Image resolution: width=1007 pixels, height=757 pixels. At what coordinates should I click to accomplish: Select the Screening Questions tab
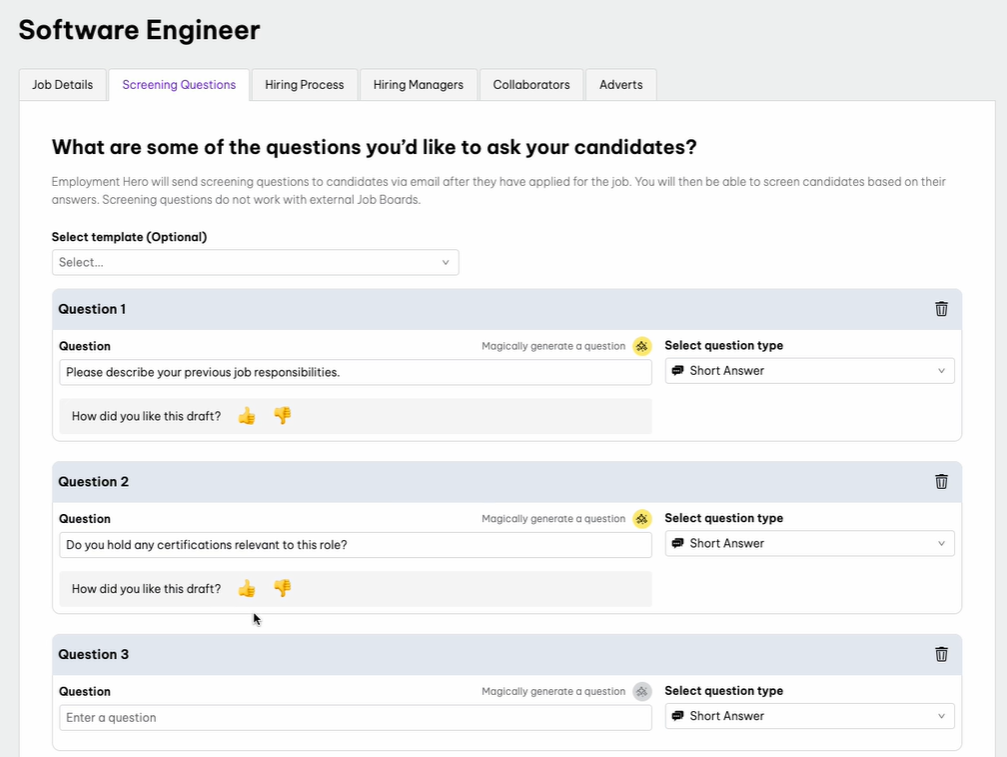click(x=179, y=85)
